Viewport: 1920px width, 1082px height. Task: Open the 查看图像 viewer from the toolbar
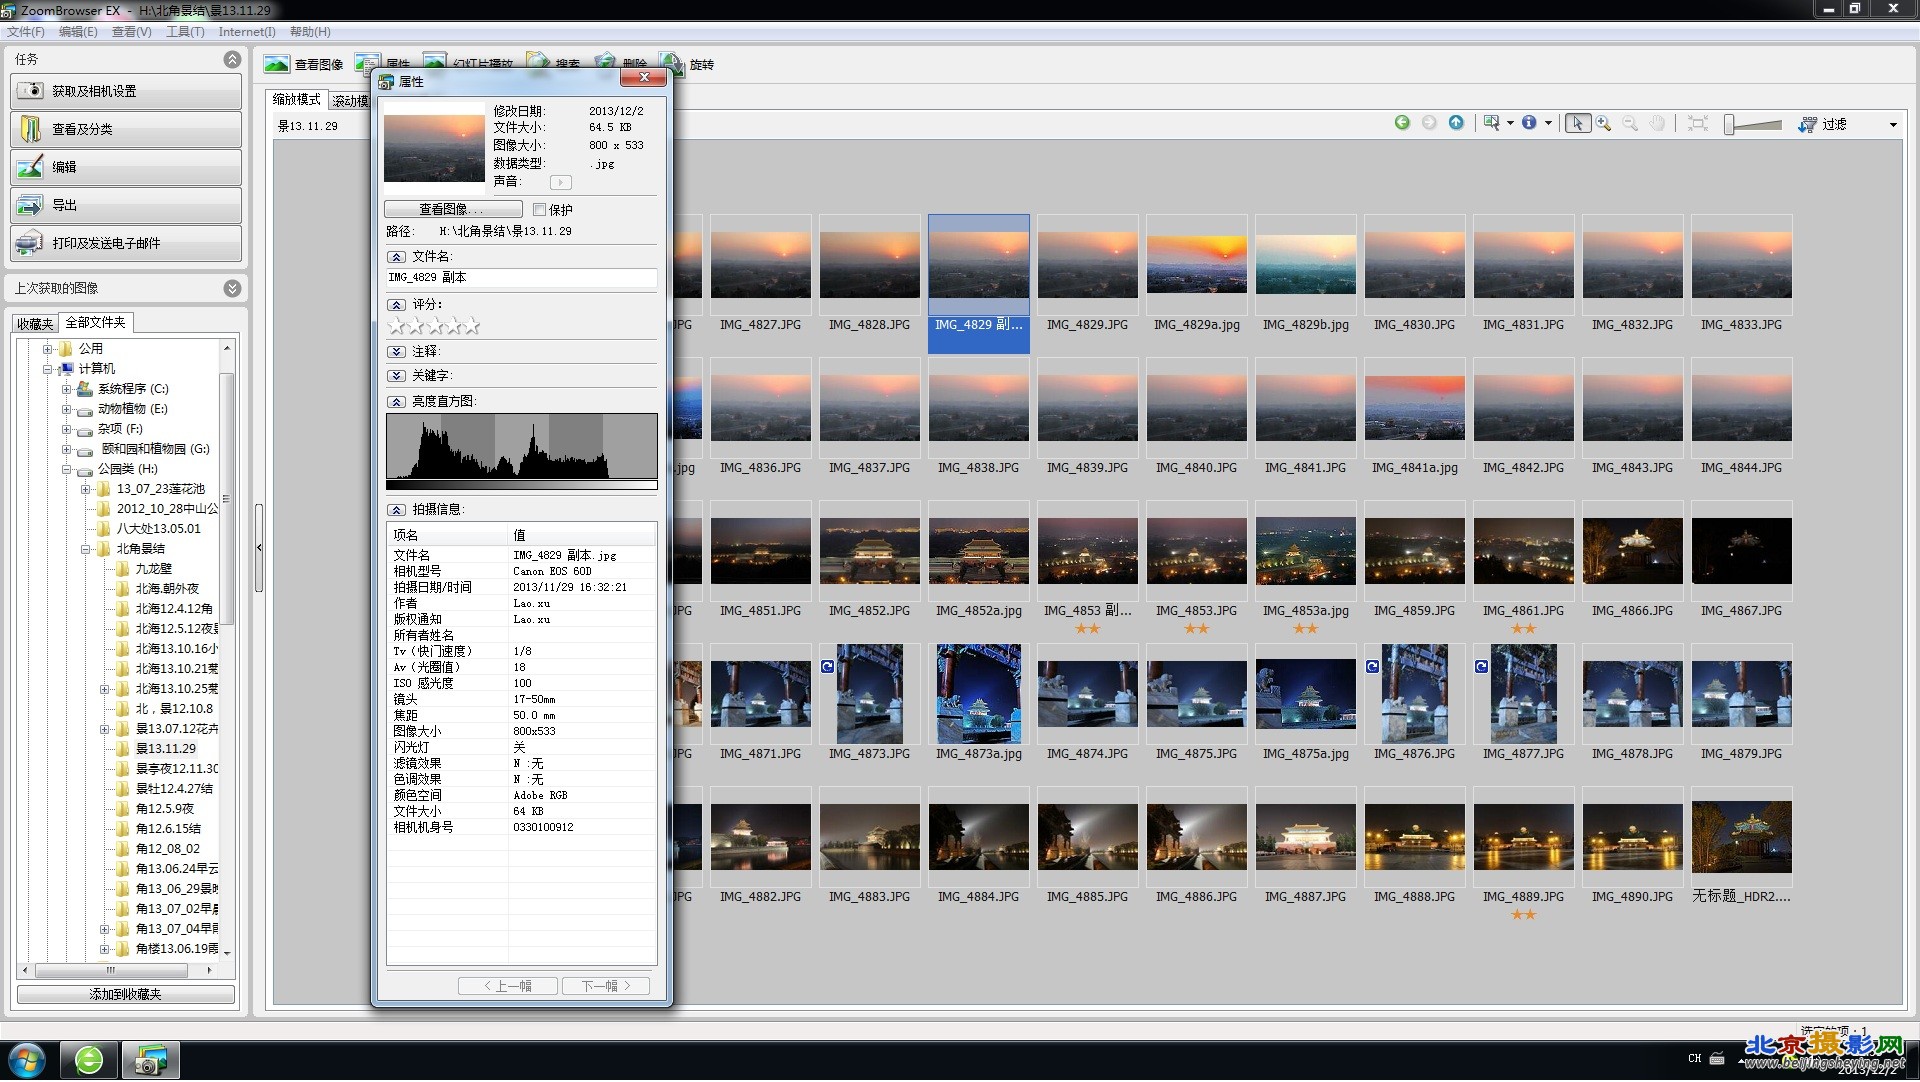(x=304, y=64)
